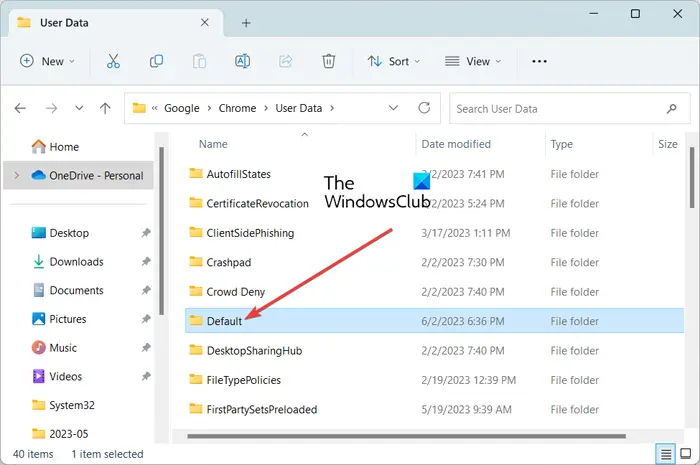Click the file list vertical scrollbar

(x=691, y=179)
